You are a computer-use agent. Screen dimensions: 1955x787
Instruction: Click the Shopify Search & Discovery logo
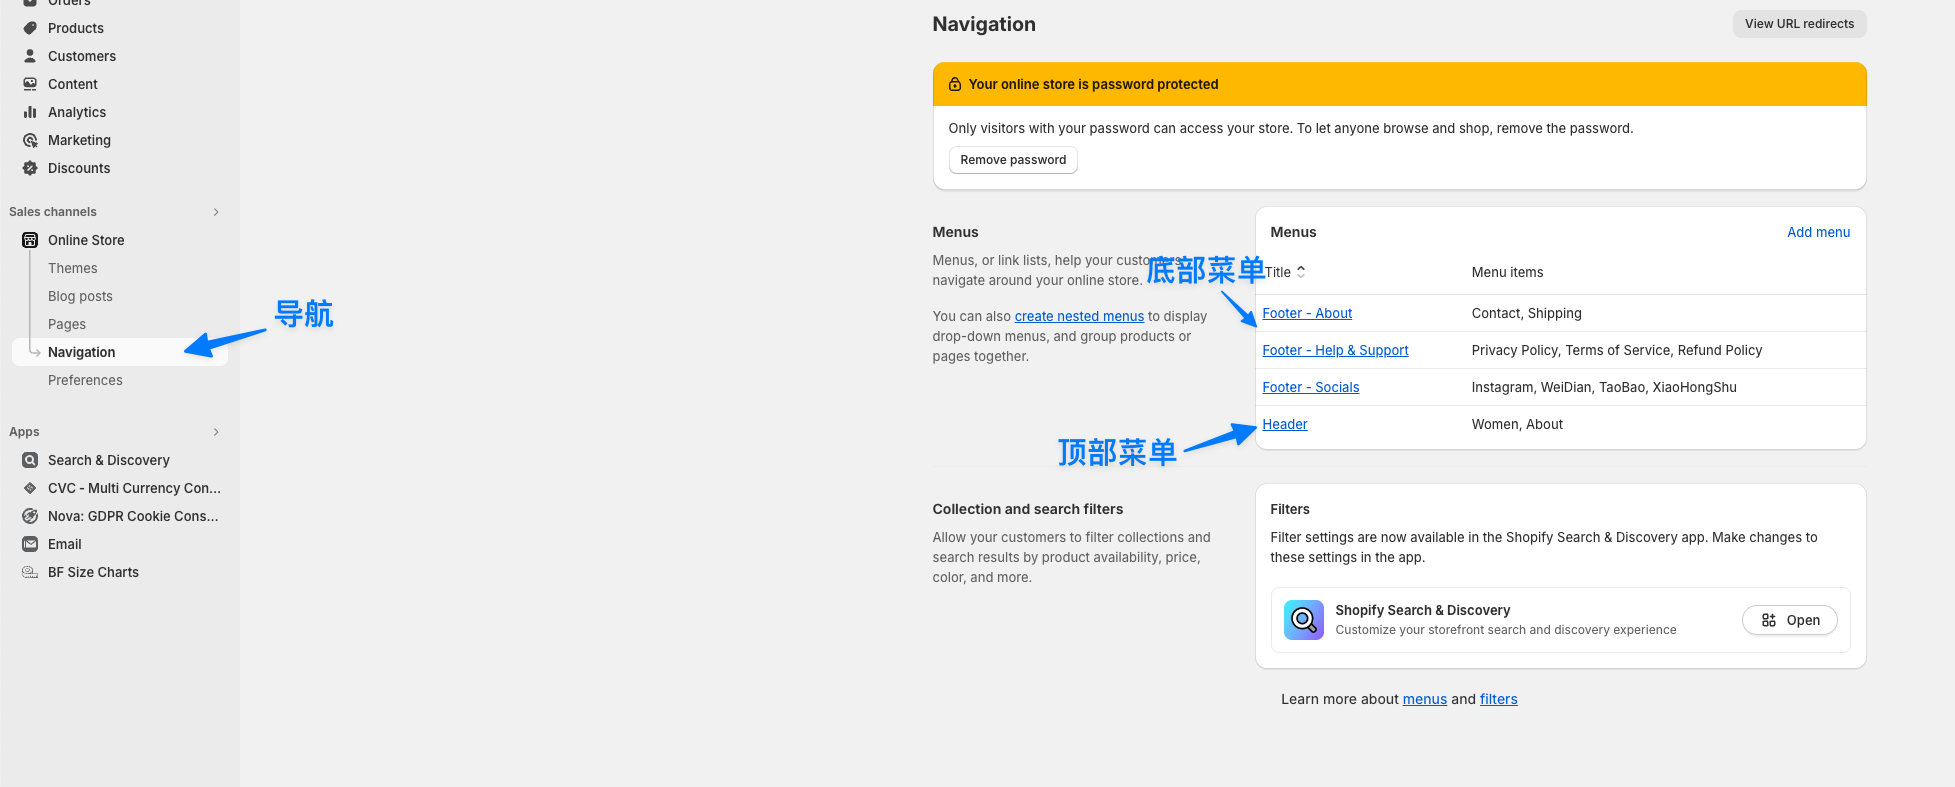(x=1303, y=620)
